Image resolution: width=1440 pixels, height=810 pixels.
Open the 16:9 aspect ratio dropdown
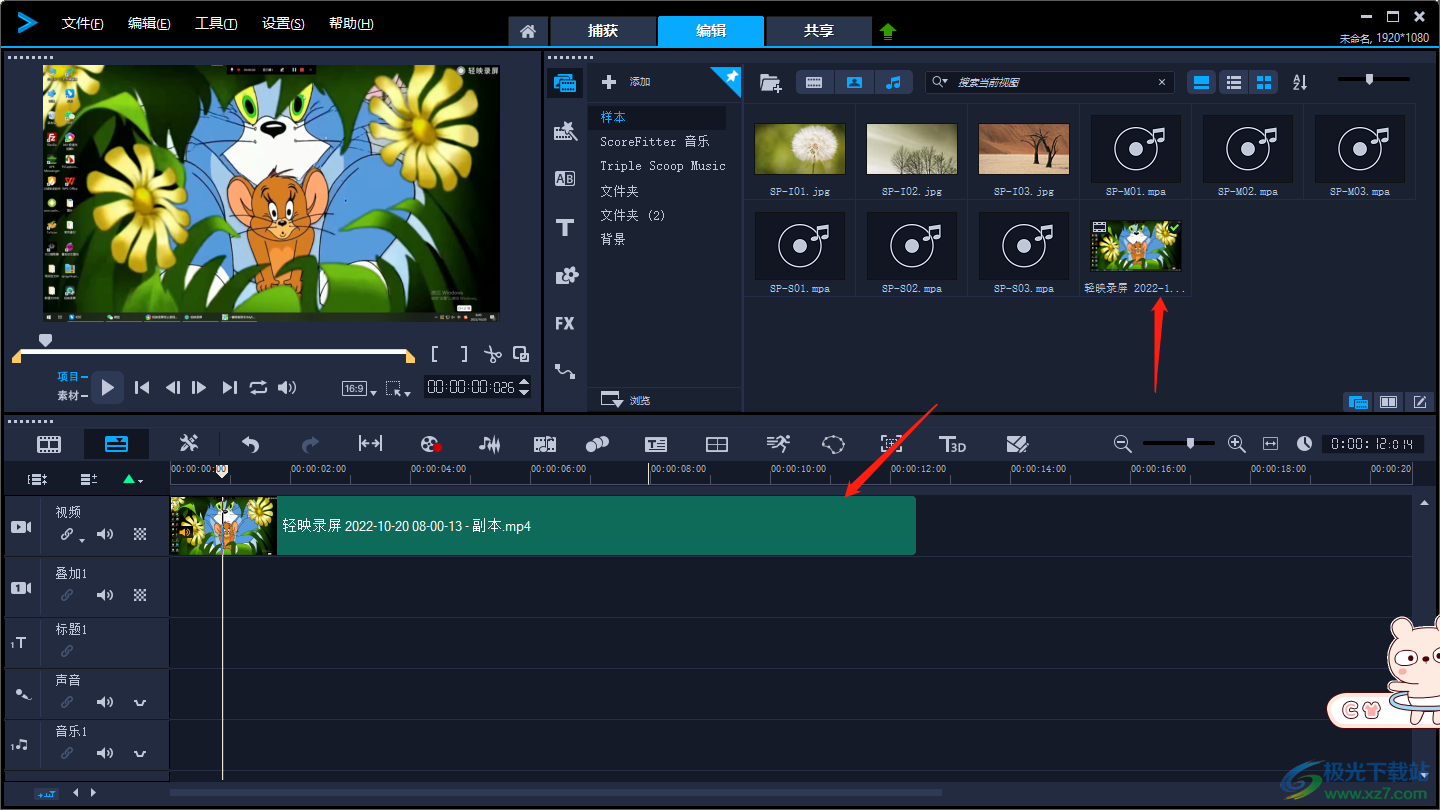tap(359, 389)
